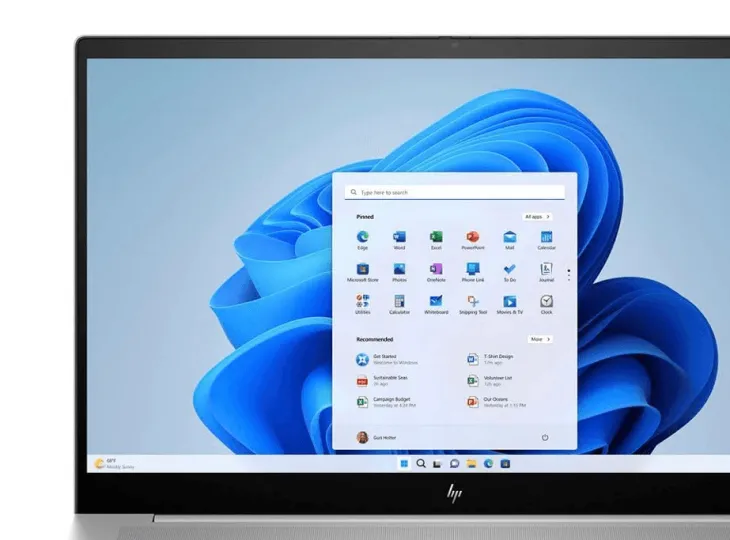The height and width of the screenshot is (540, 730).
Task: Open Chat from the taskbar
Action: 454,464
